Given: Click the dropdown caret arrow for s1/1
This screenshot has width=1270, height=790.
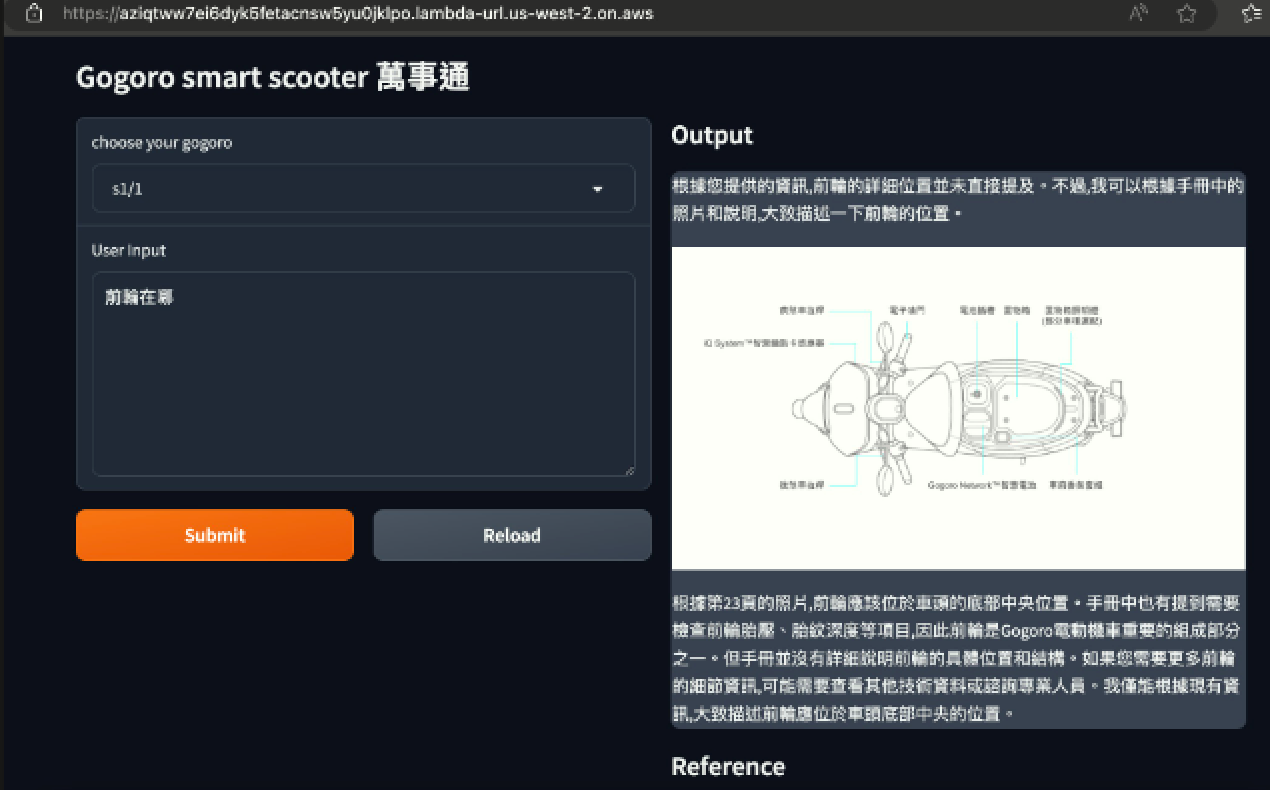Looking at the screenshot, I should [598, 189].
